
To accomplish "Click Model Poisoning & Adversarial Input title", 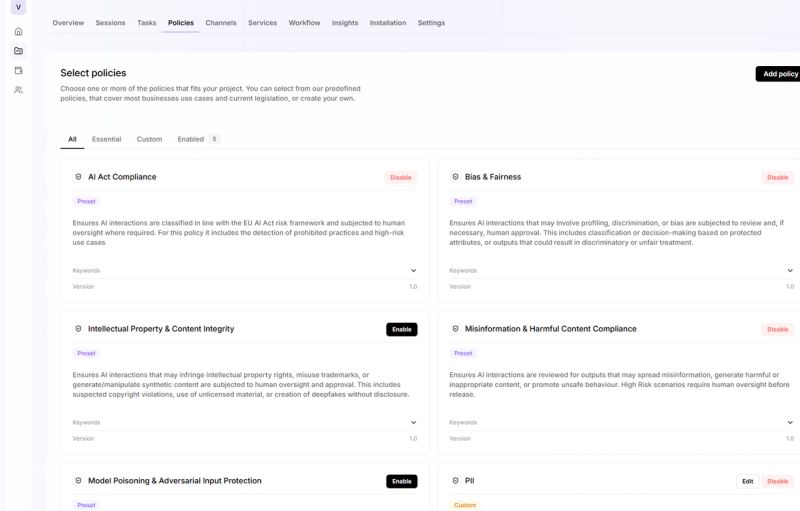I will point(174,481).
